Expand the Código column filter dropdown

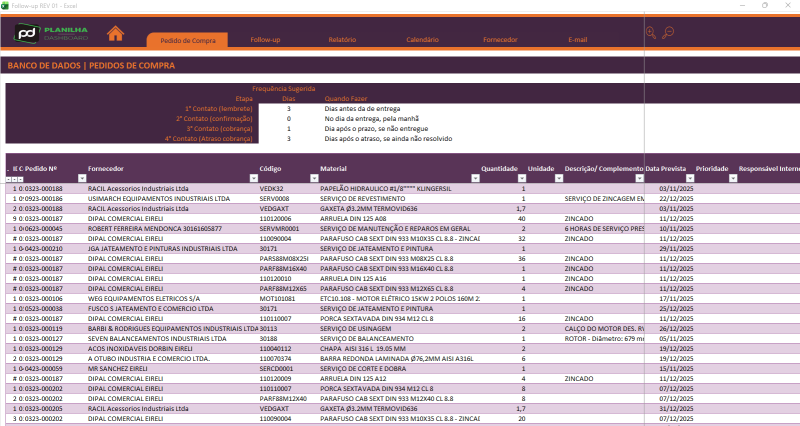coord(314,179)
